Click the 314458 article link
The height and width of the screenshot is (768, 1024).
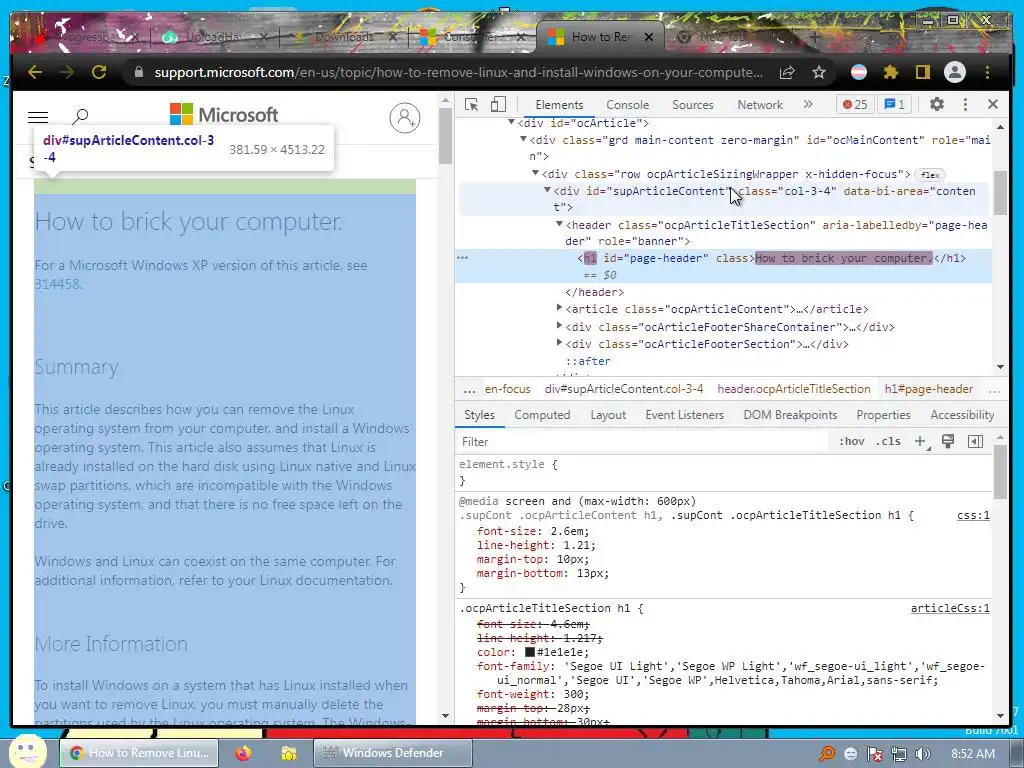coord(58,284)
